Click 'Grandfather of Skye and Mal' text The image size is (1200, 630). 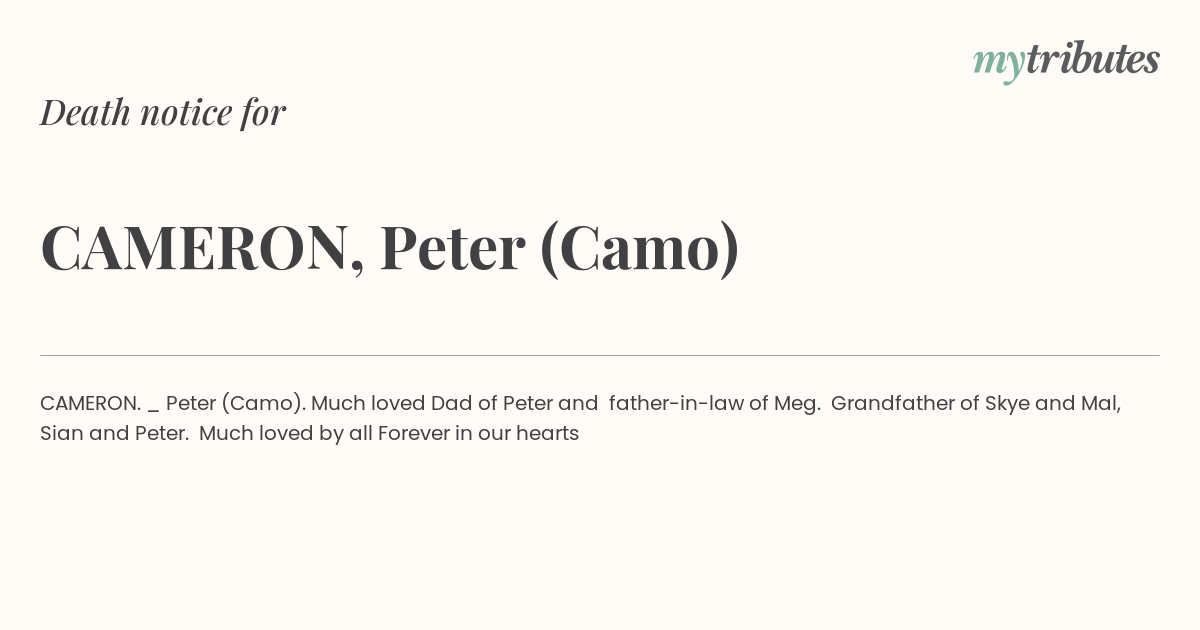click(x=974, y=404)
